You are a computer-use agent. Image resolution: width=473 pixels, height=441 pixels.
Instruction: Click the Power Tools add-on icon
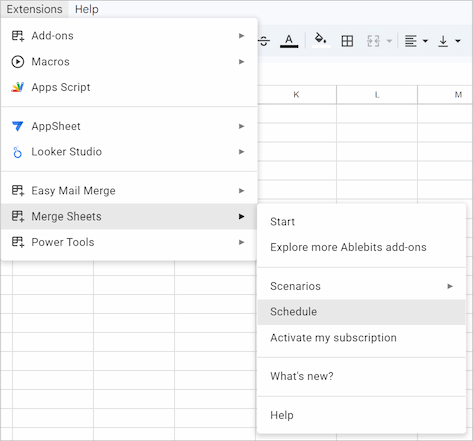pos(18,242)
